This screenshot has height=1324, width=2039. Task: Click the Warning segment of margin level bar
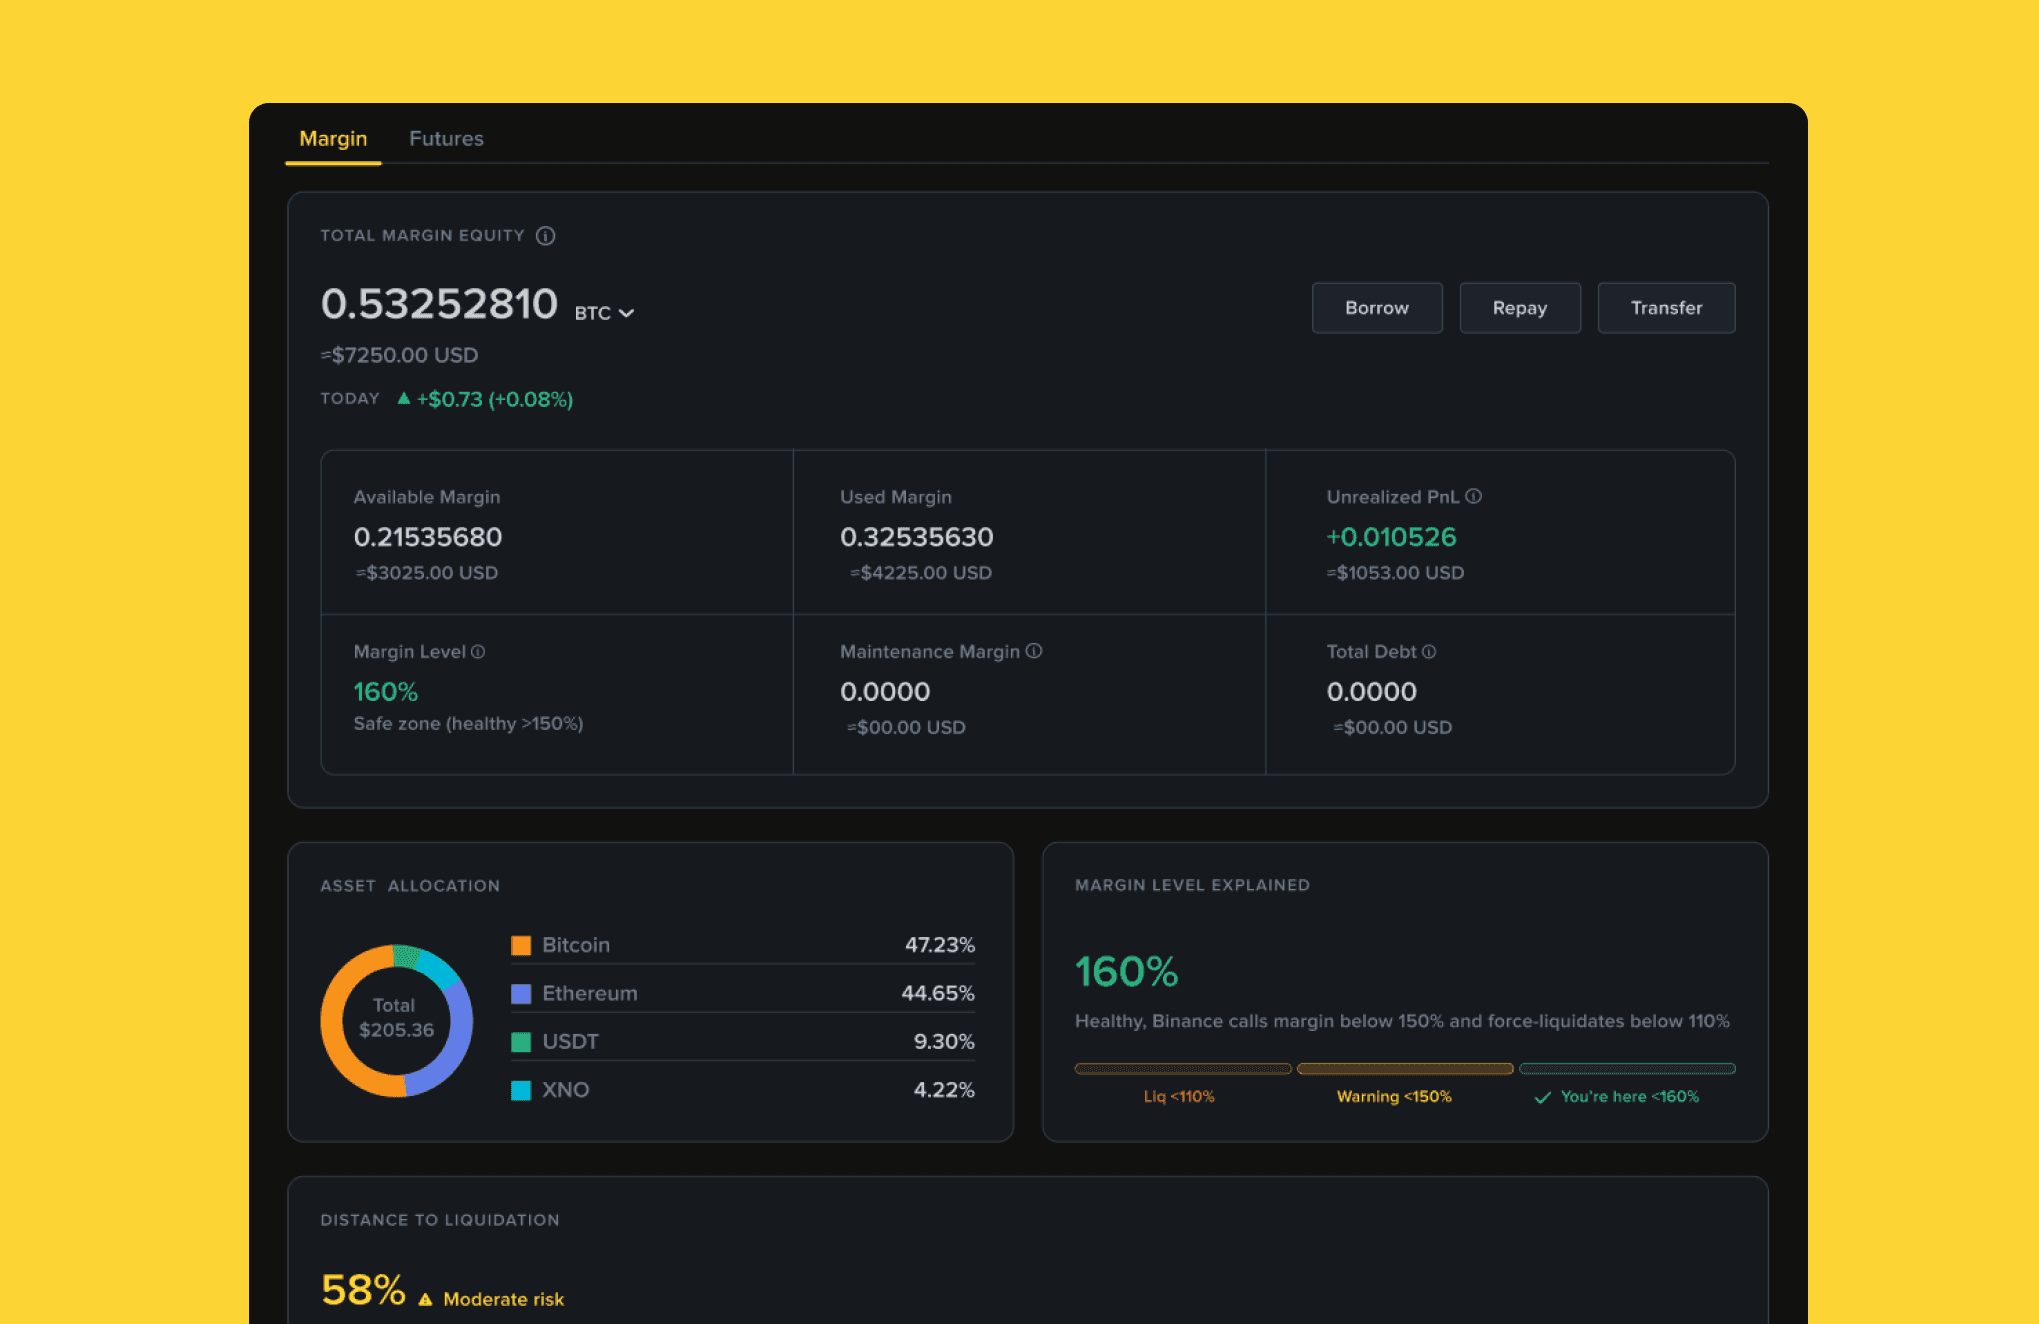pos(1404,1069)
